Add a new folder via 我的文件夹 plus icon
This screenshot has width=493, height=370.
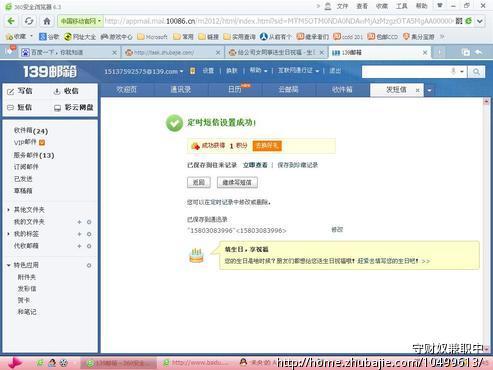79,222
